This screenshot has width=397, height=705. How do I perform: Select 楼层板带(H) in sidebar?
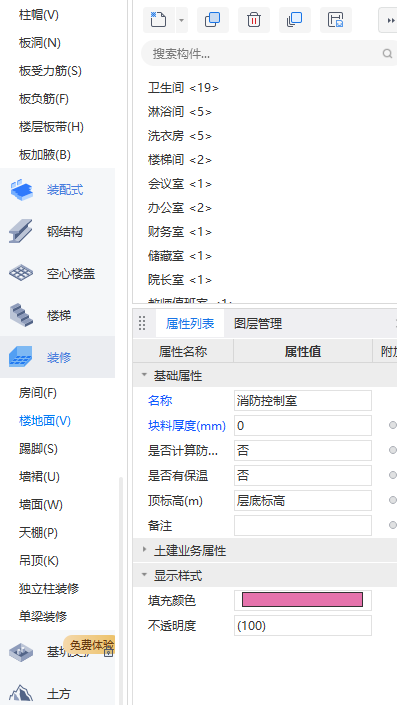click(x=51, y=127)
